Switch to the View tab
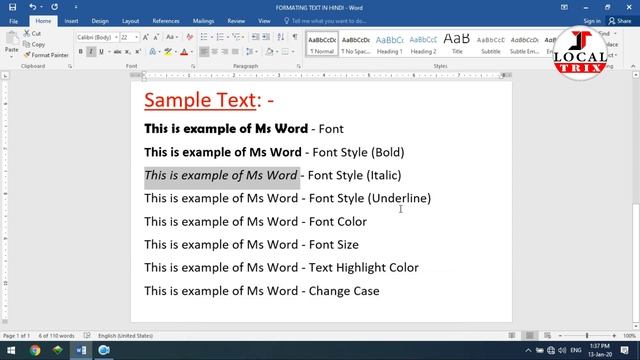Screen dimensions: 640x360 (x=264, y=21)
